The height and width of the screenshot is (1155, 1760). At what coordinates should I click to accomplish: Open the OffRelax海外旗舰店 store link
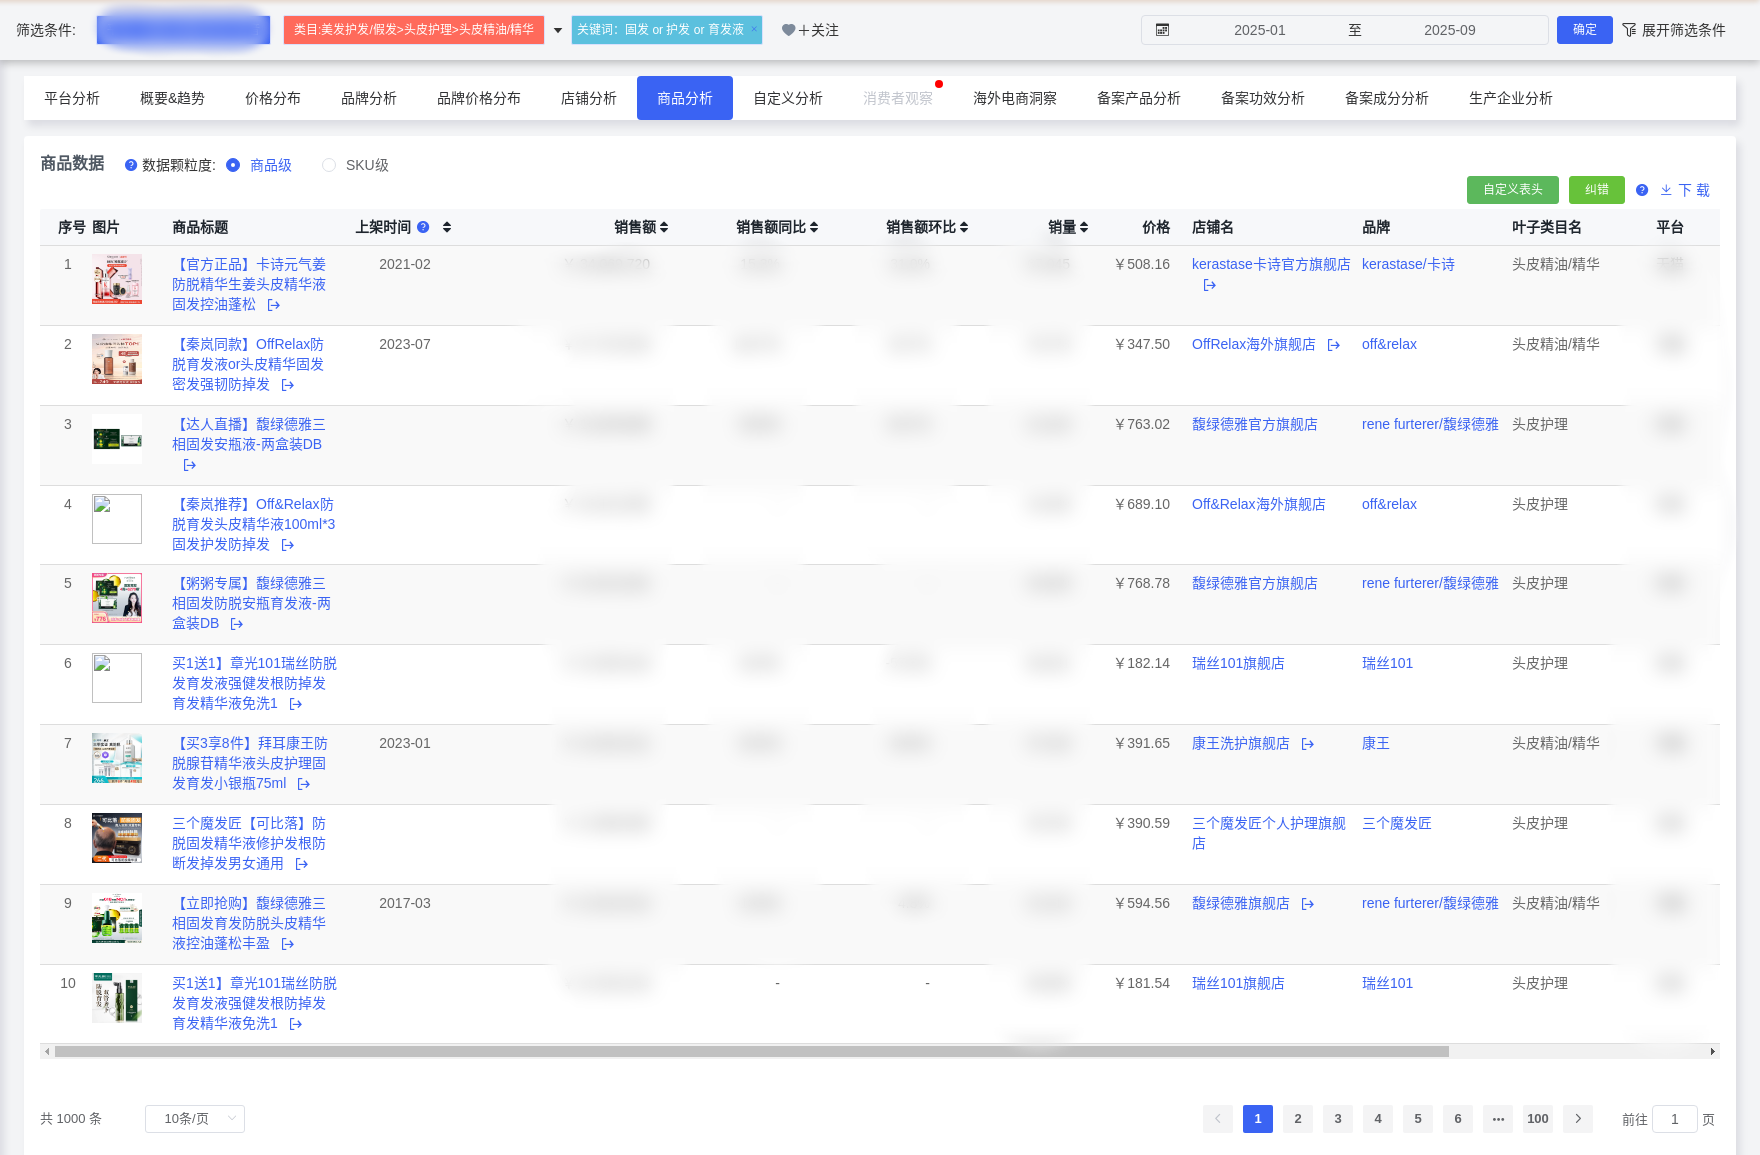[x=1252, y=344]
